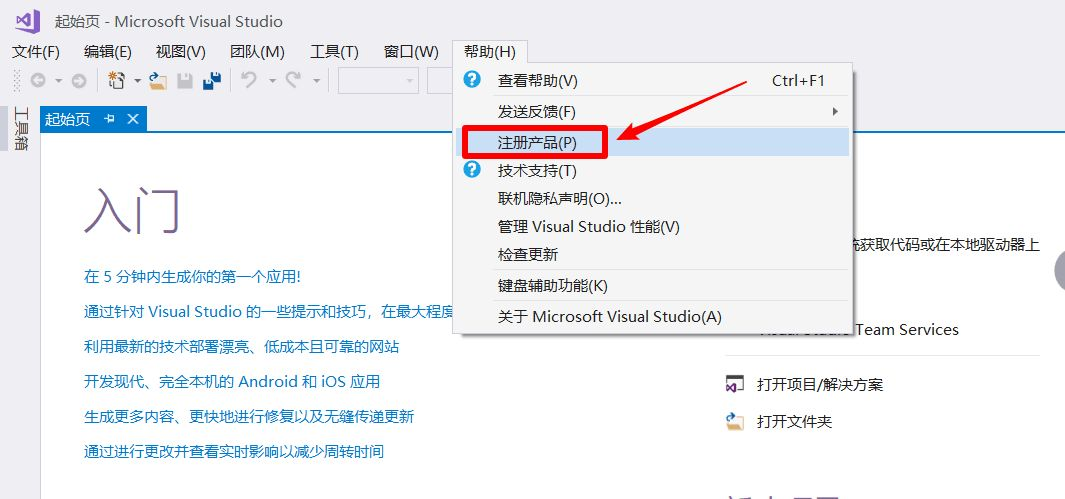Select 查看帮助(V) menu entry
Image resolution: width=1065 pixels, height=499 pixels.
(653, 81)
